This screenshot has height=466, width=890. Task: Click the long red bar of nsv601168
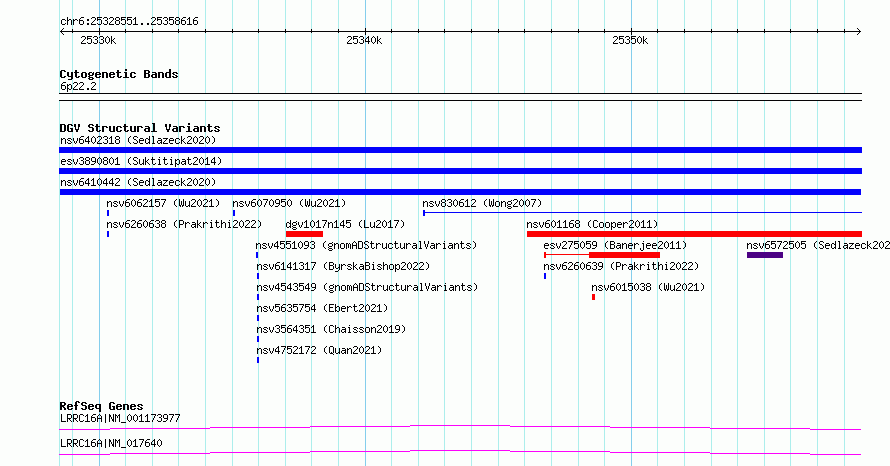tap(694, 234)
